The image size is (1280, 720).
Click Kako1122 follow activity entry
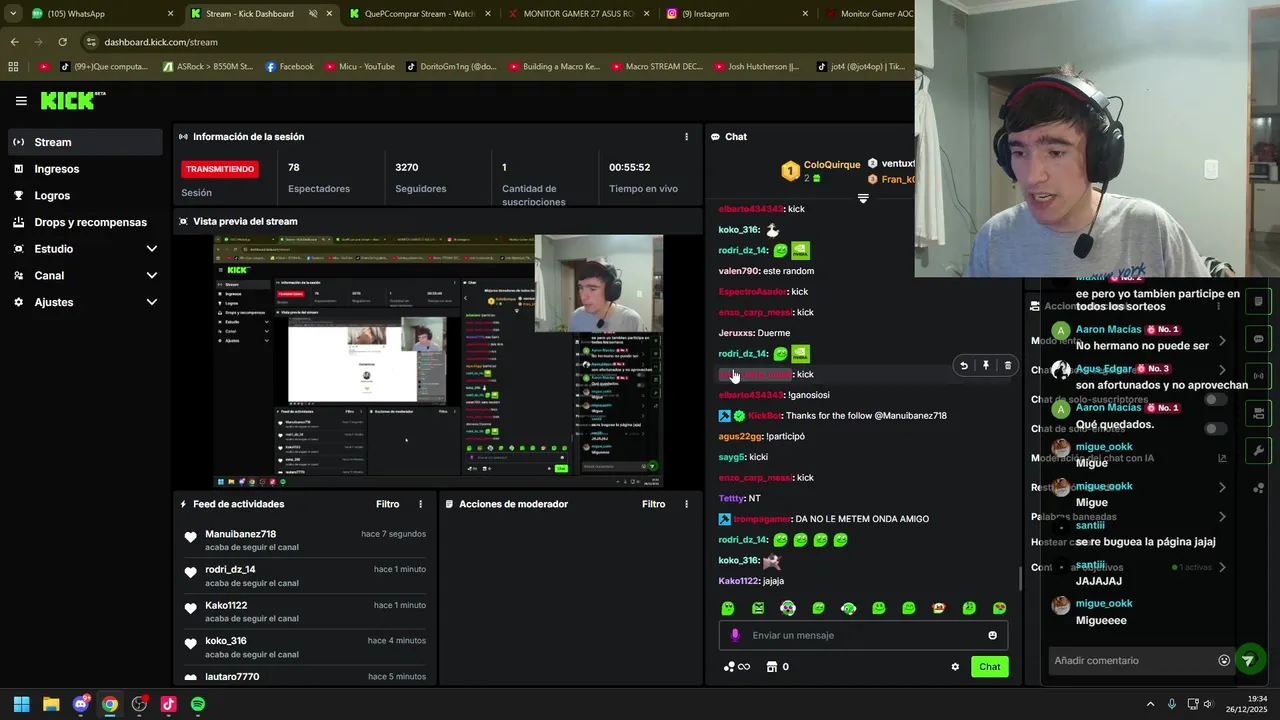coord(305,611)
